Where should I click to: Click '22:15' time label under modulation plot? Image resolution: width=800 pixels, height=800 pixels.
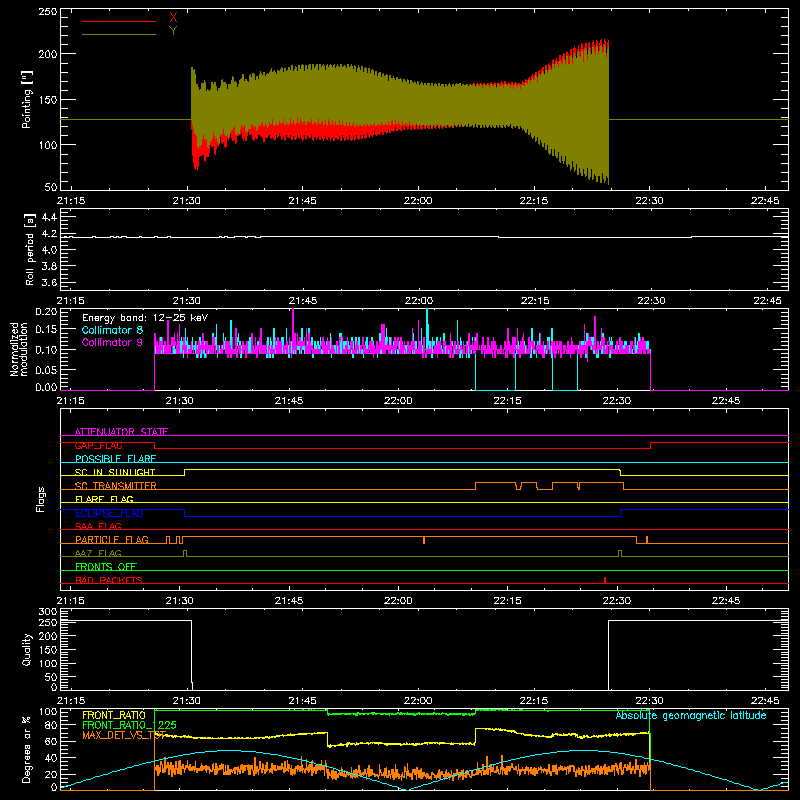point(507,401)
